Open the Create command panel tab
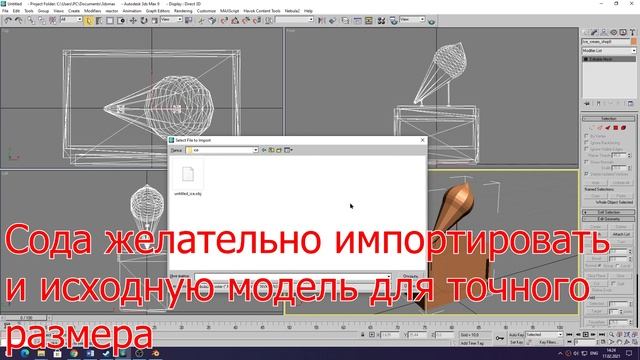Screen dimensions: 640x360 [x=586, y=32]
